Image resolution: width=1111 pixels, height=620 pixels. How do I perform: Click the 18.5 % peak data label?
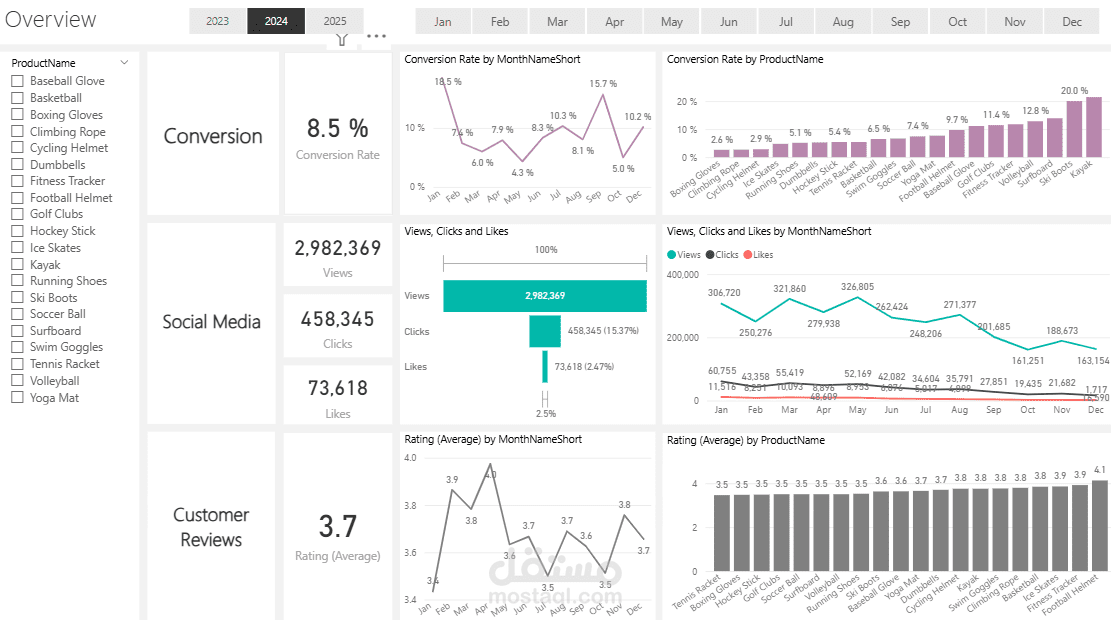(x=448, y=81)
